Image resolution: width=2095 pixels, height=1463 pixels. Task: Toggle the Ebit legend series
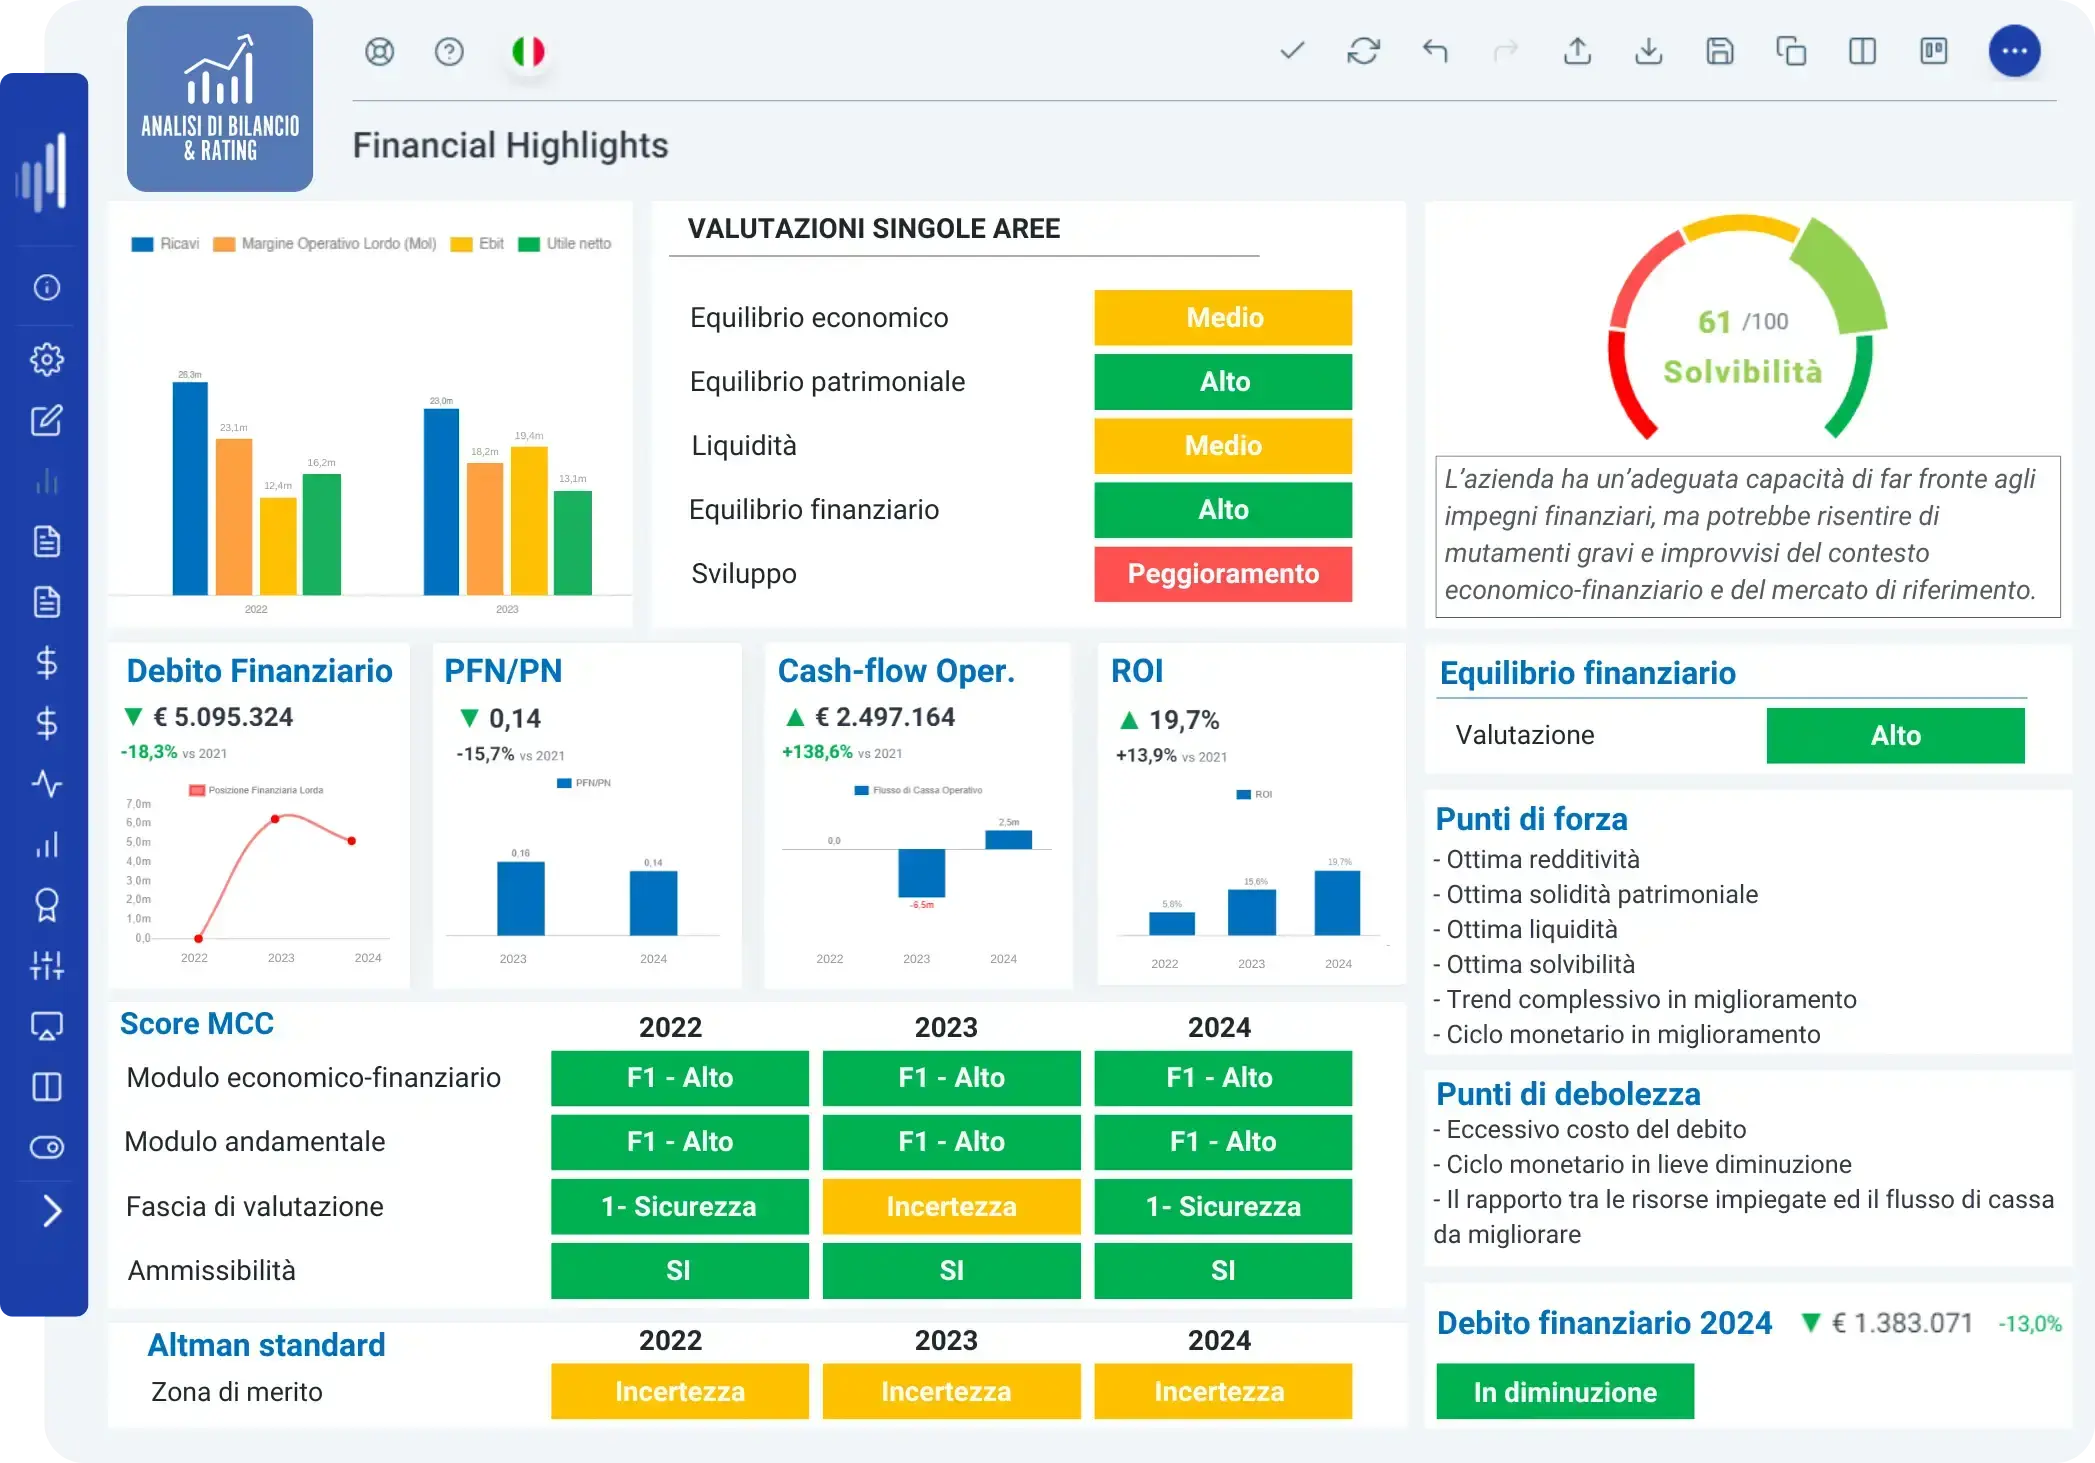(478, 243)
